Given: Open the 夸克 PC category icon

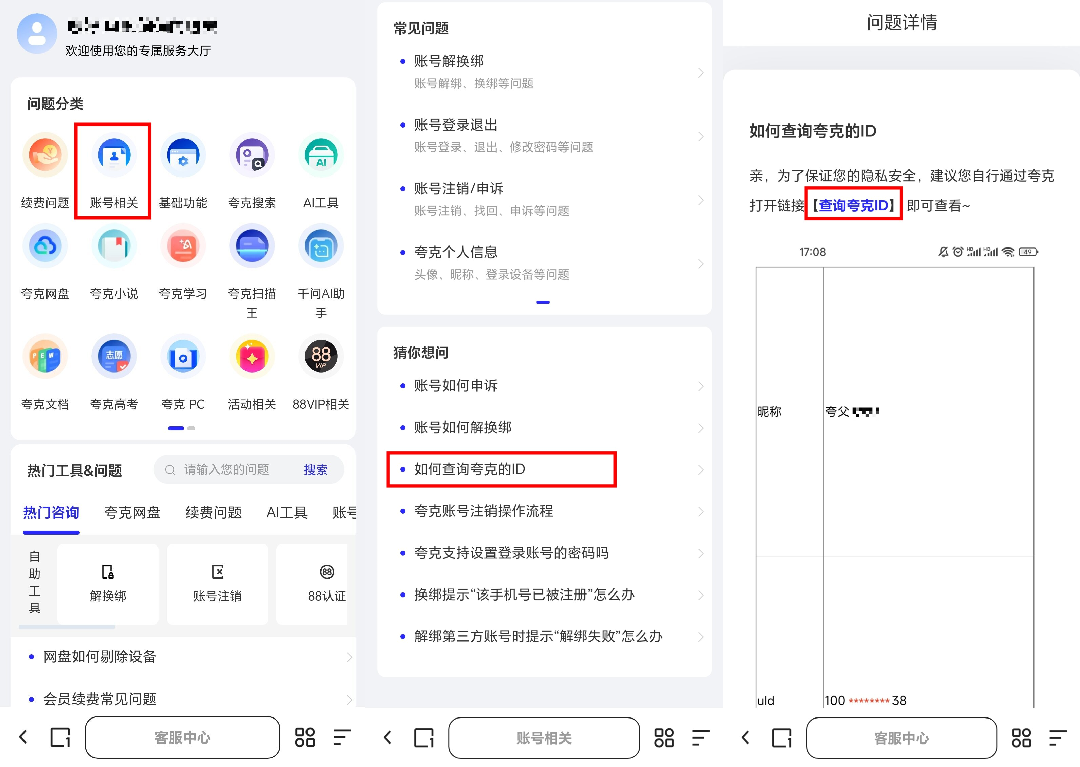Looking at the screenshot, I should (x=183, y=357).
